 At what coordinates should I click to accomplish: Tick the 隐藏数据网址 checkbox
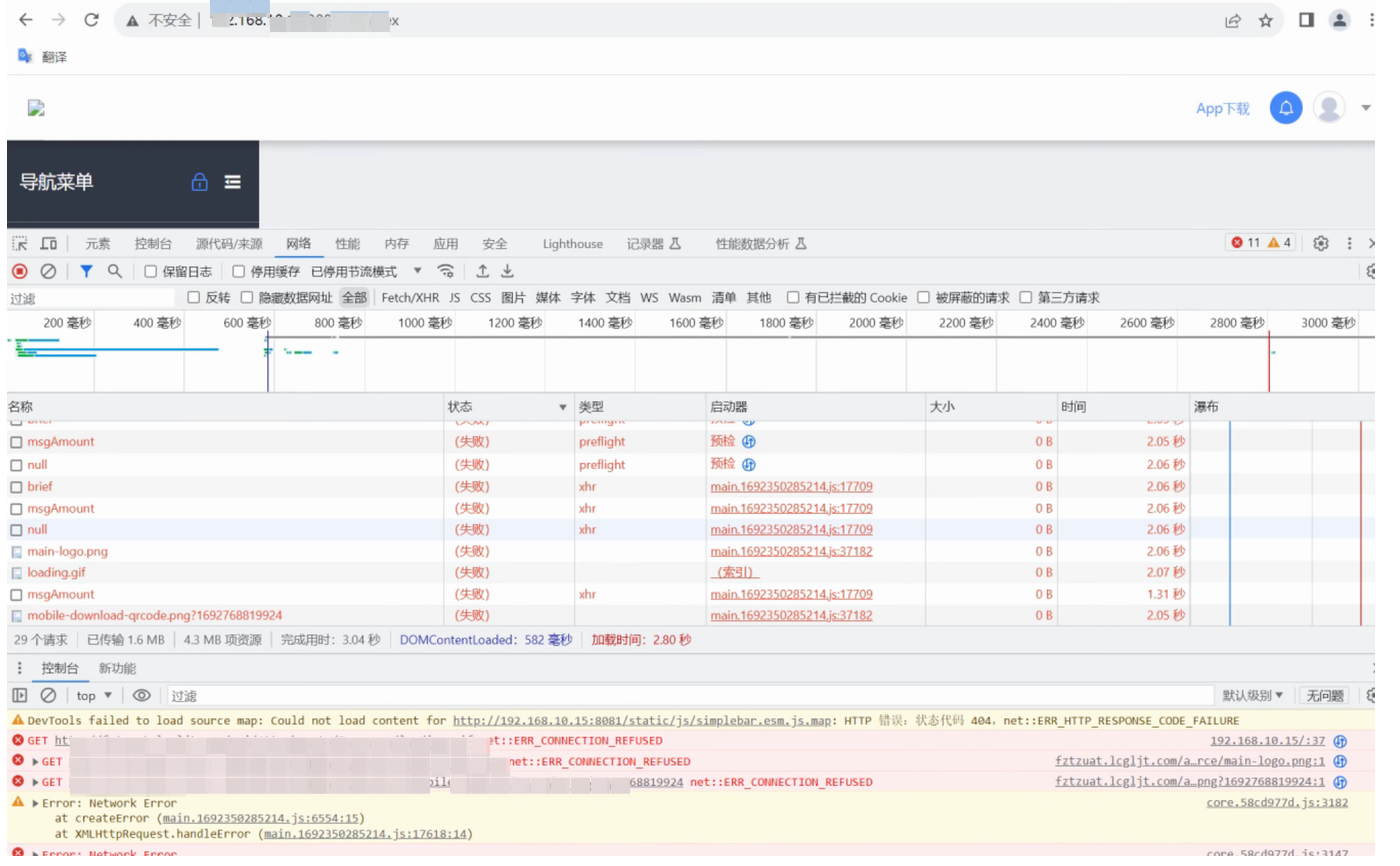tap(247, 297)
